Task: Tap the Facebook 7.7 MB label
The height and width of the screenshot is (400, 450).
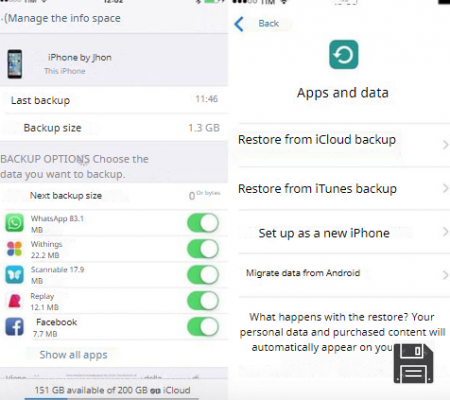Action: [x=55, y=328]
